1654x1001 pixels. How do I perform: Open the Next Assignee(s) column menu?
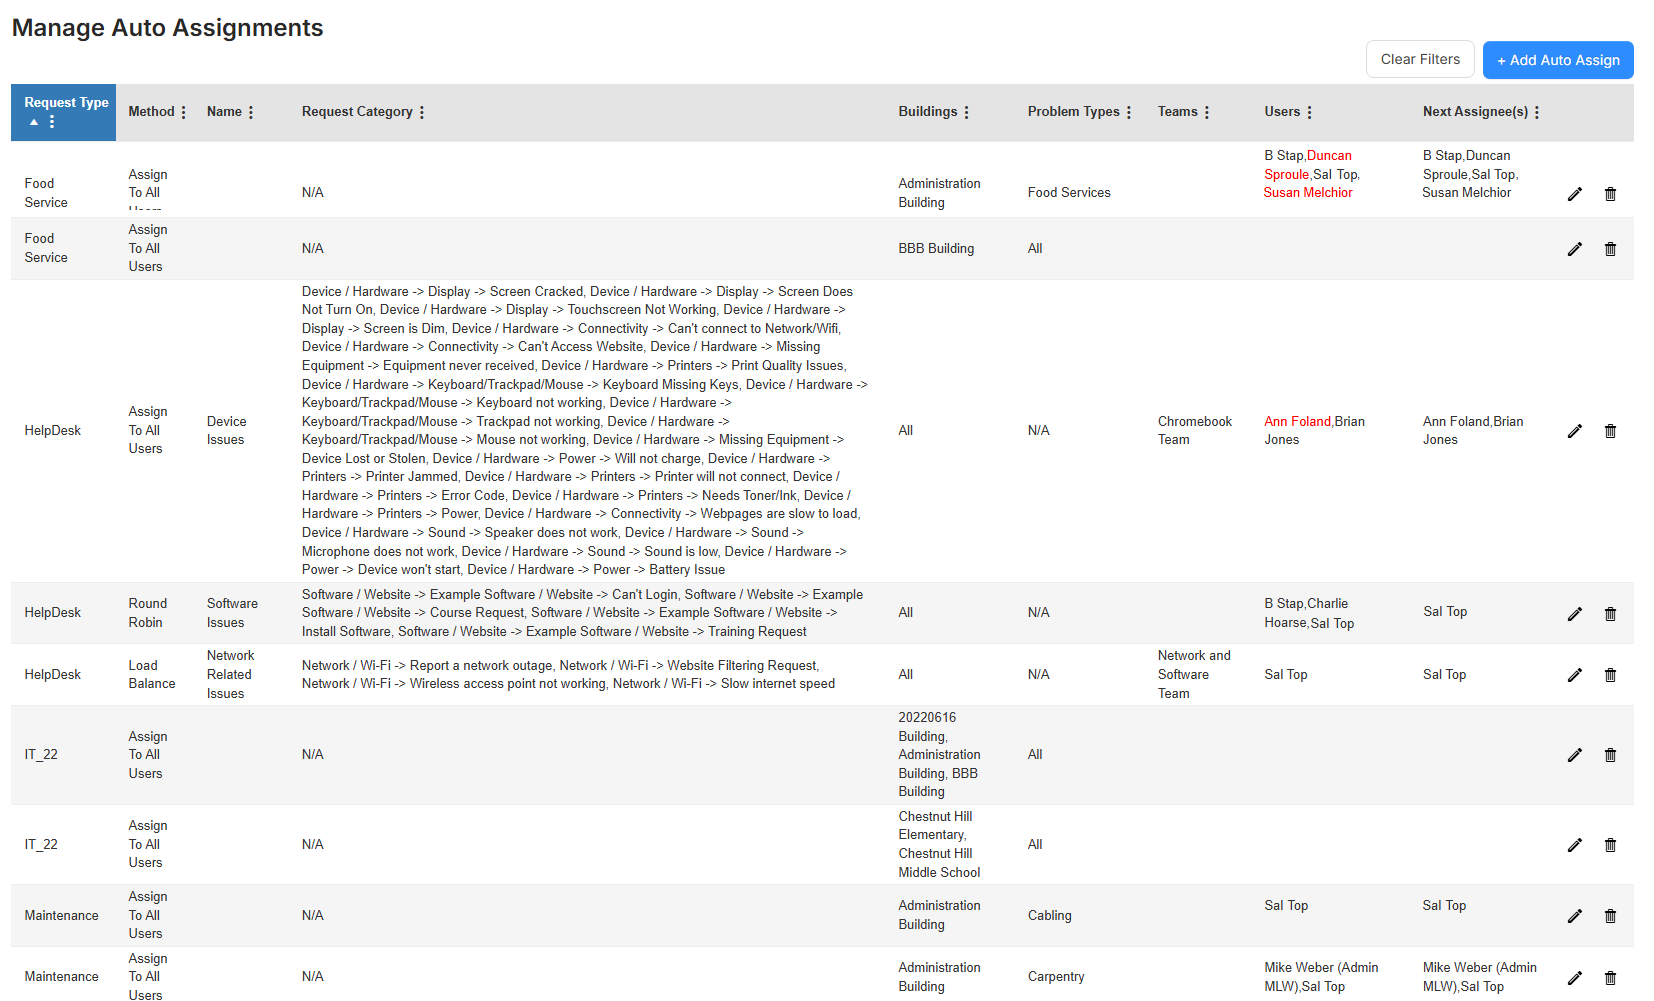1543,112
